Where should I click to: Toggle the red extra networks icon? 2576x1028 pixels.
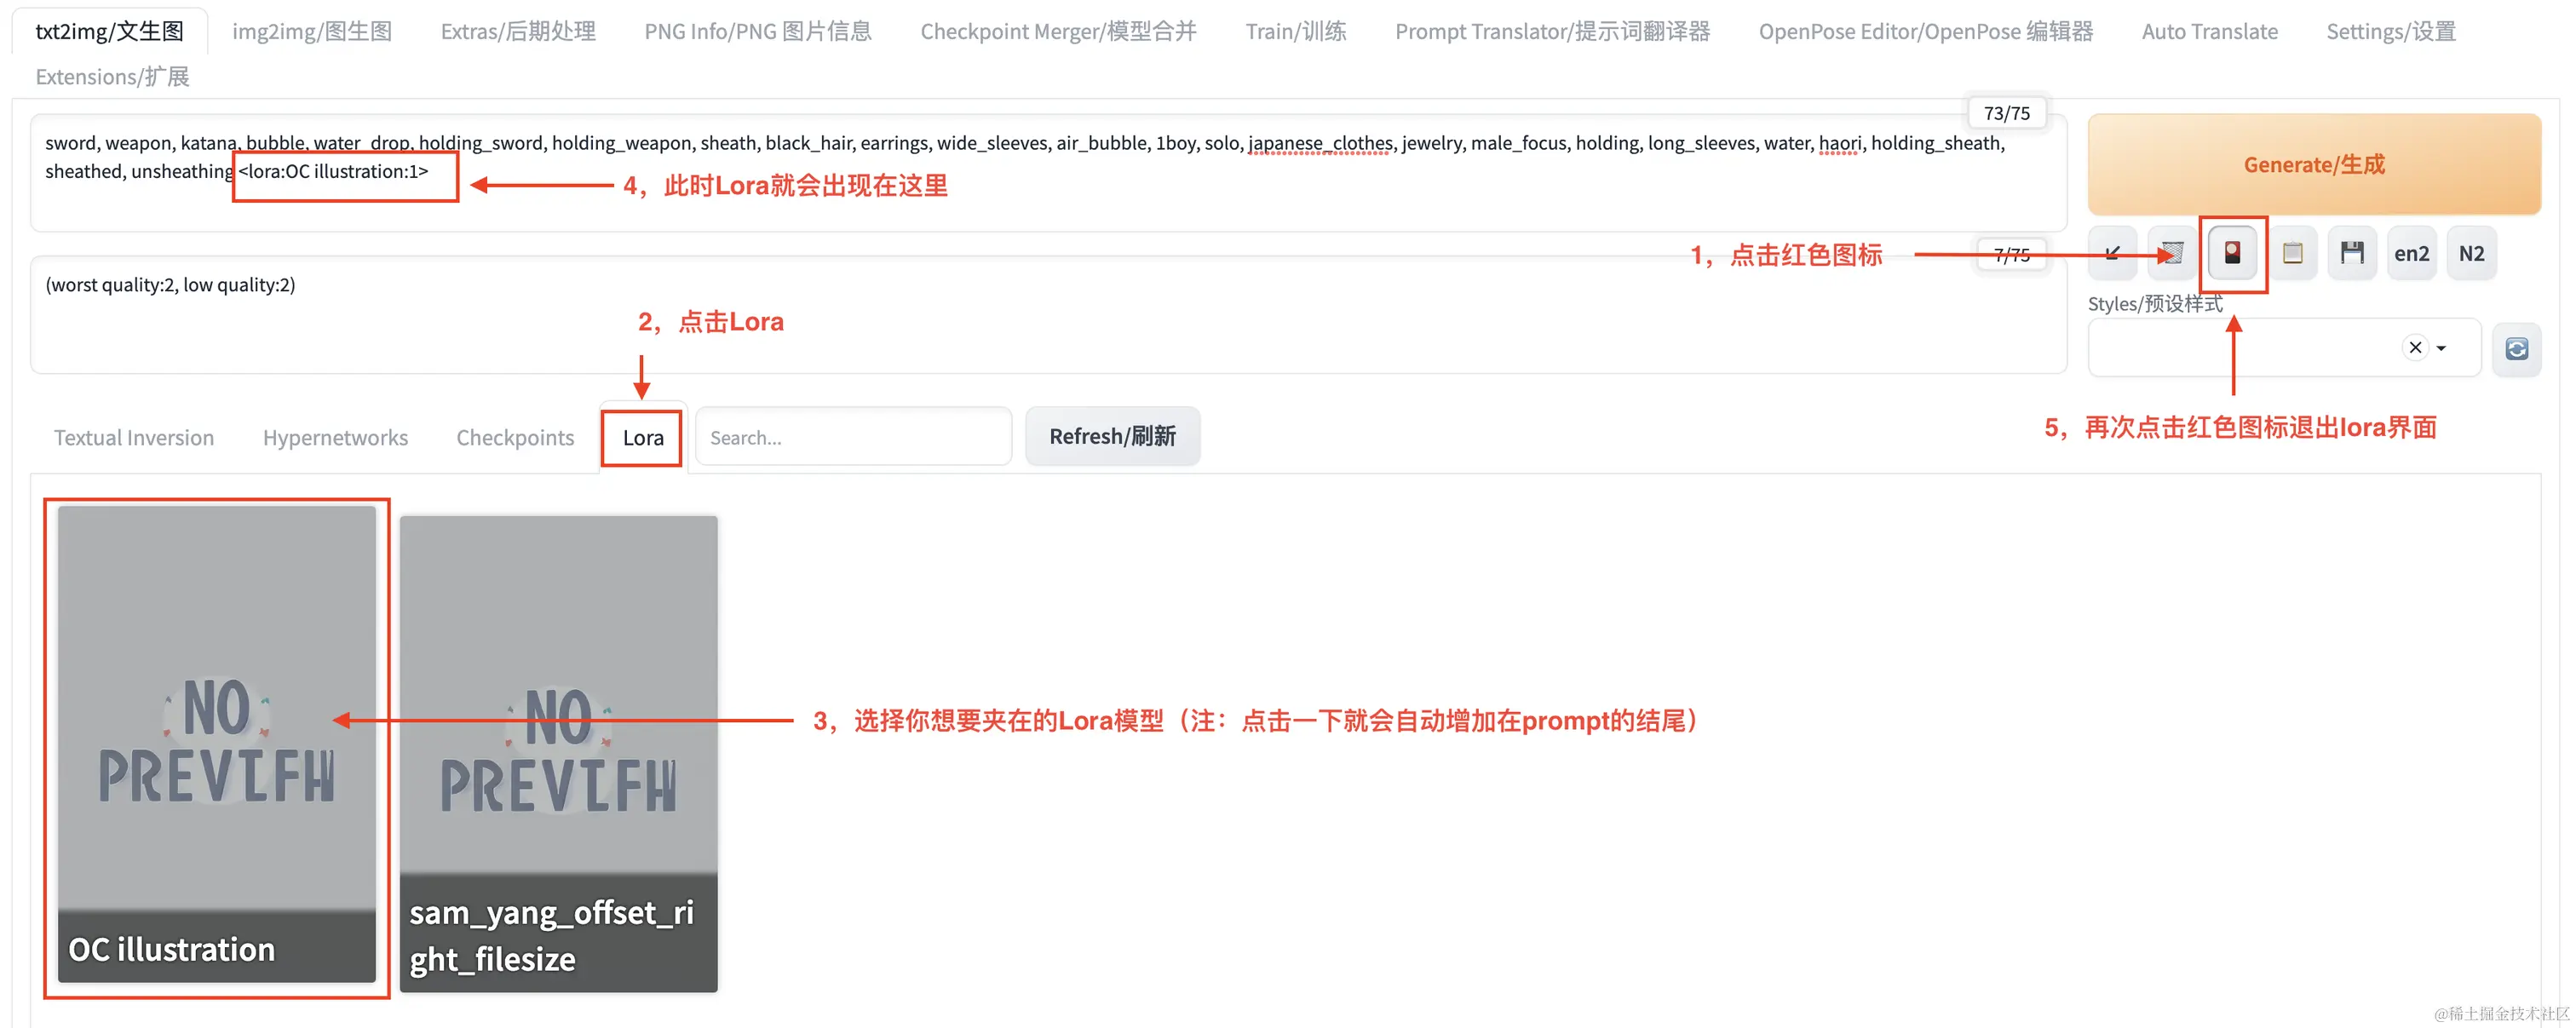point(2232,254)
